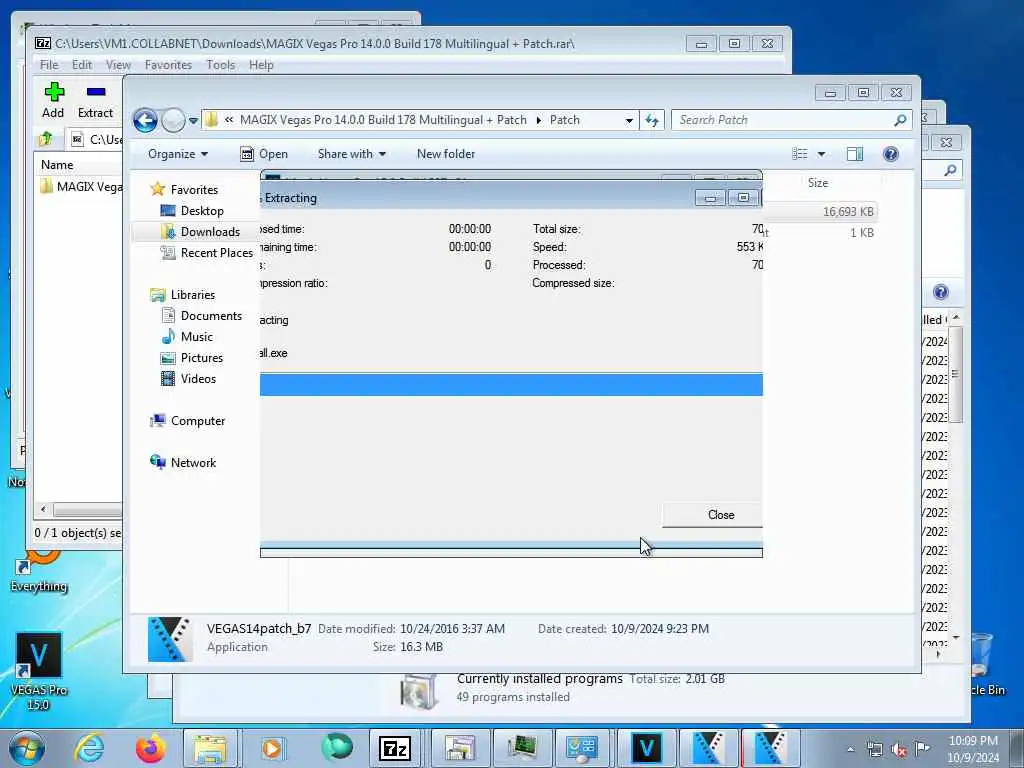Click the help icon in Programs window
Viewport: 1024px width, 768px height.
click(940, 293)
